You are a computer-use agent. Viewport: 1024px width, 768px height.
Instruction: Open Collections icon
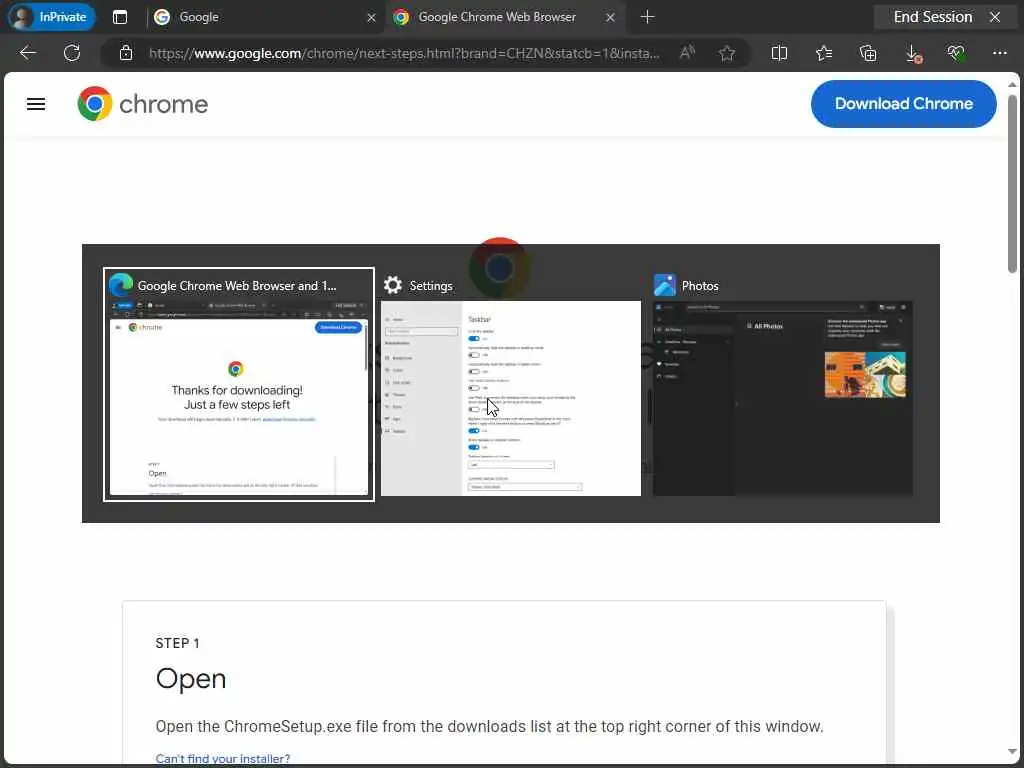868,53
